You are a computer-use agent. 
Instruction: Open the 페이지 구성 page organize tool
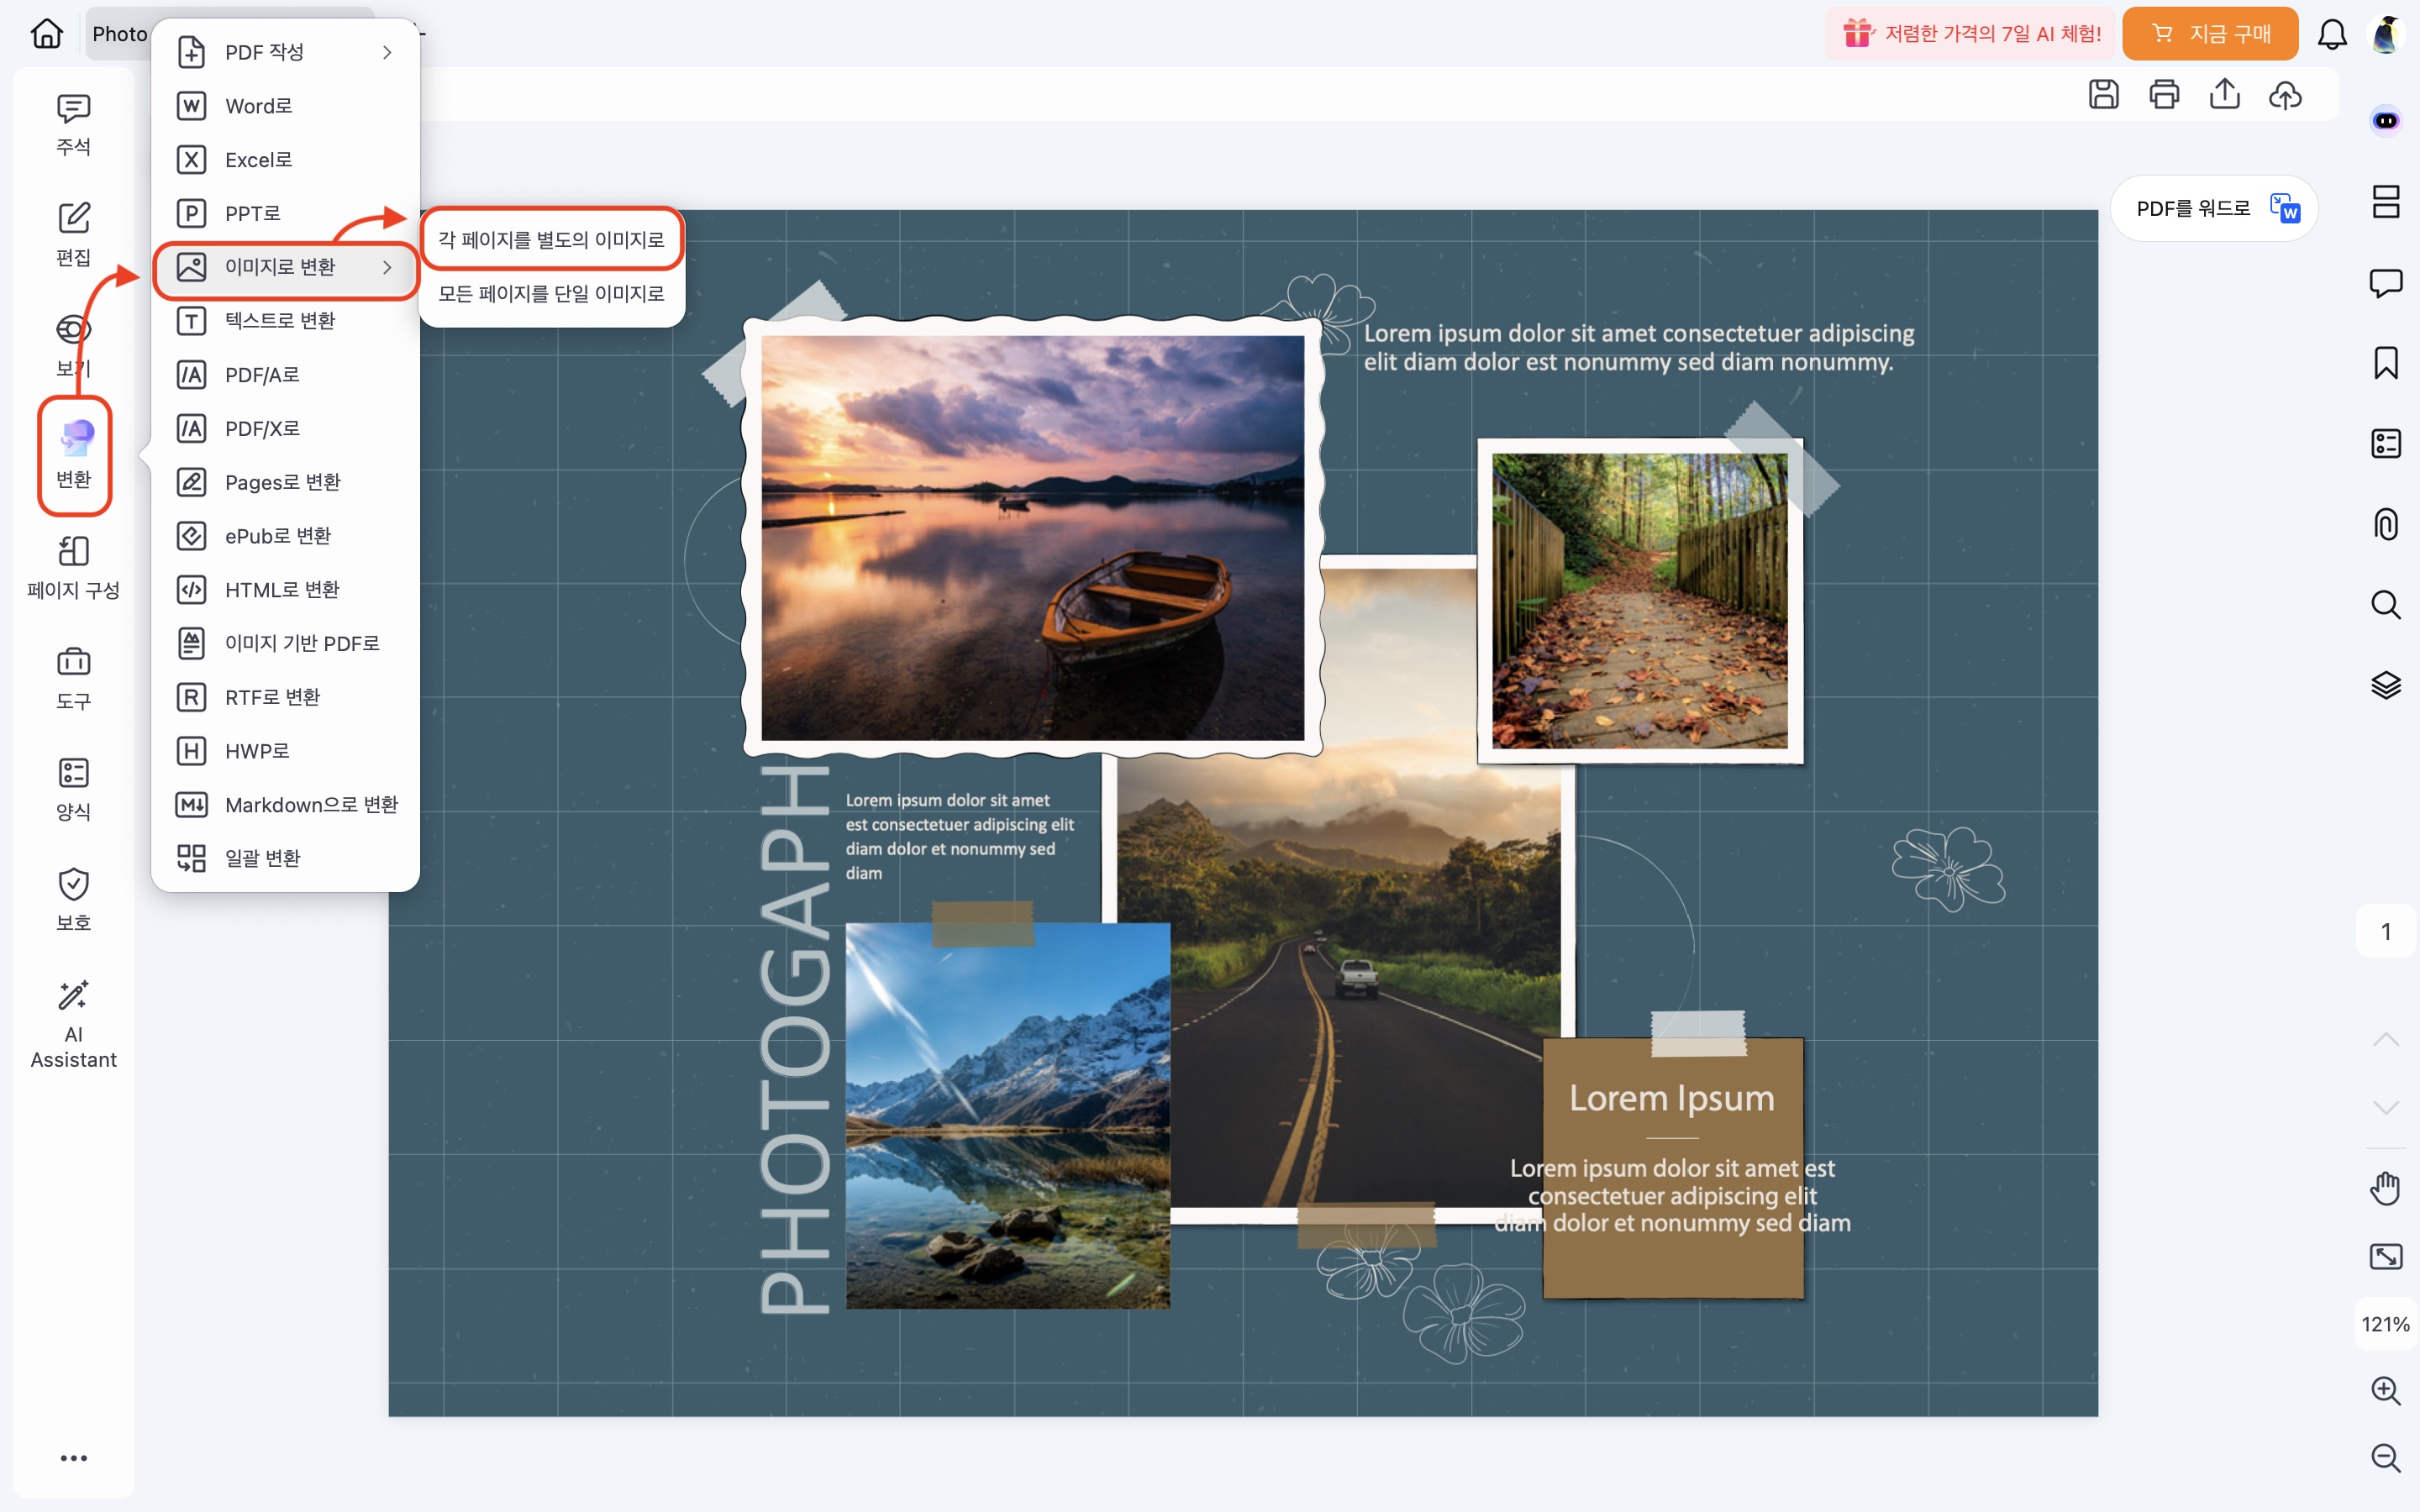[x=73, y=567]
